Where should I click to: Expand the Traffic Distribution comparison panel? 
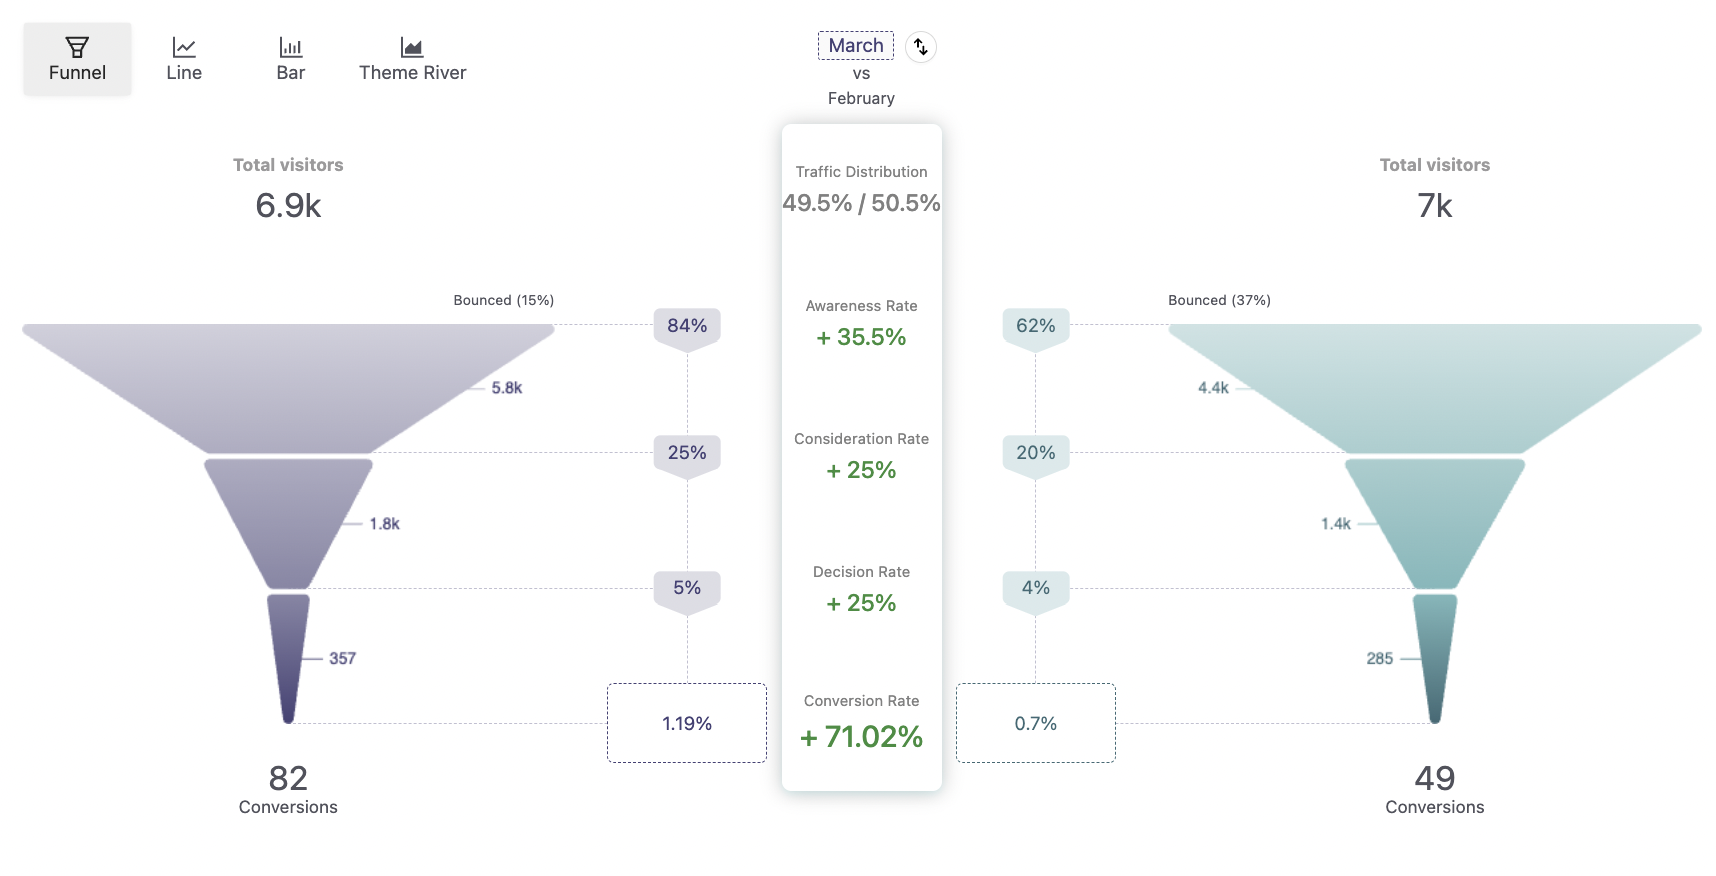pos(860,188)
